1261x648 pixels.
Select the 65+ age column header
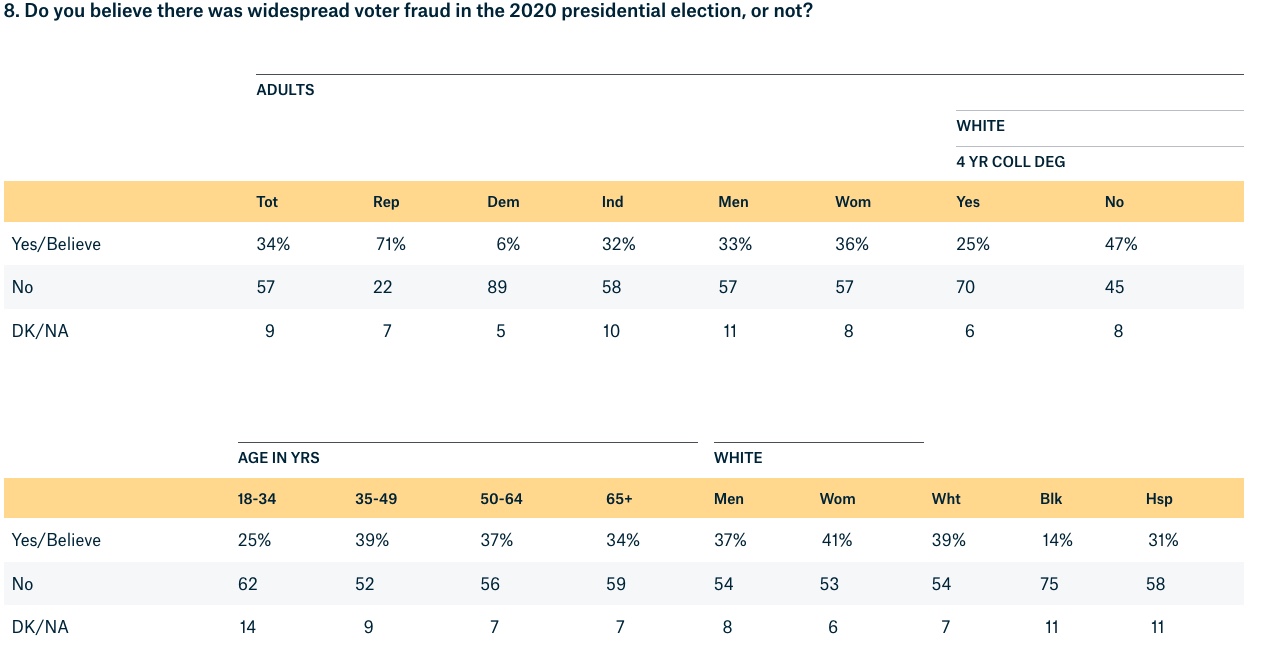(620, 499)
